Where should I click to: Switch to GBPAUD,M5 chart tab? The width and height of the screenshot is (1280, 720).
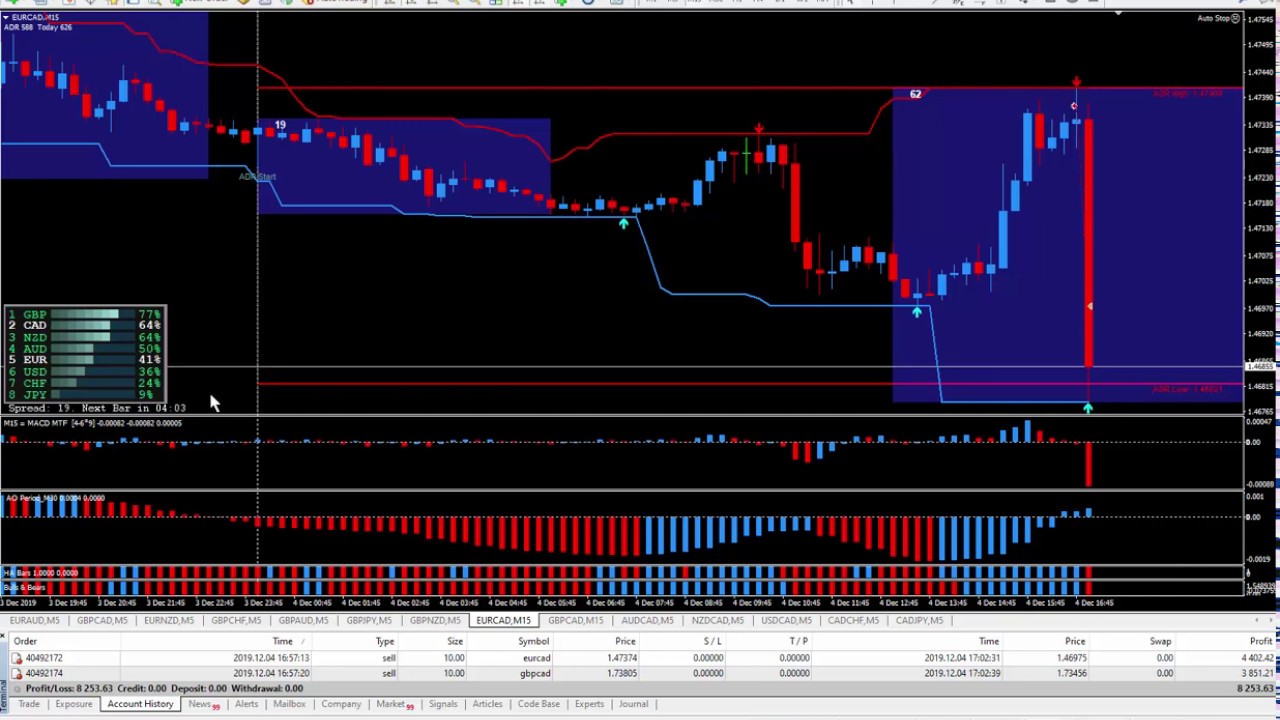click(x=303, y=620)
